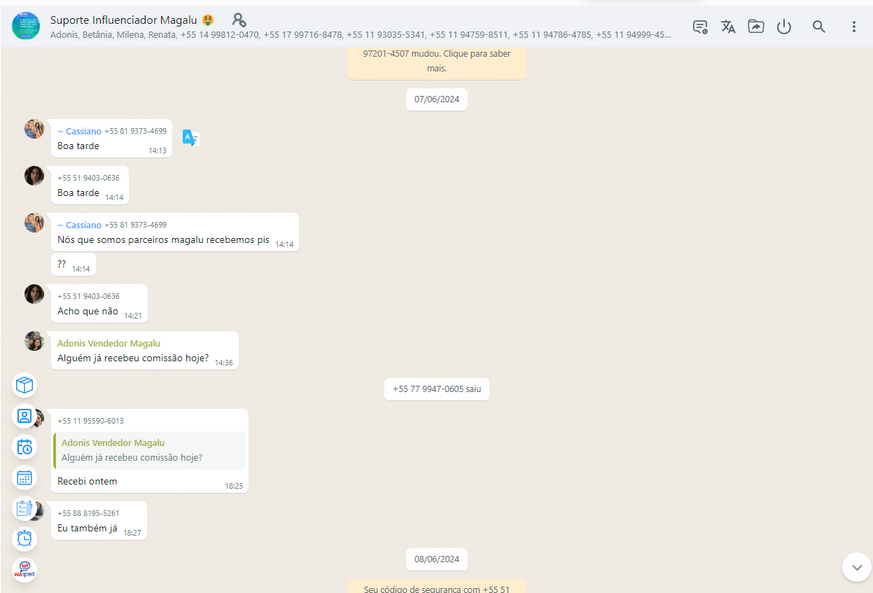Click the avatar beside the 14:14 "Boa tarde"
This screenshot has width=873, height=593.
coord(34,176)
